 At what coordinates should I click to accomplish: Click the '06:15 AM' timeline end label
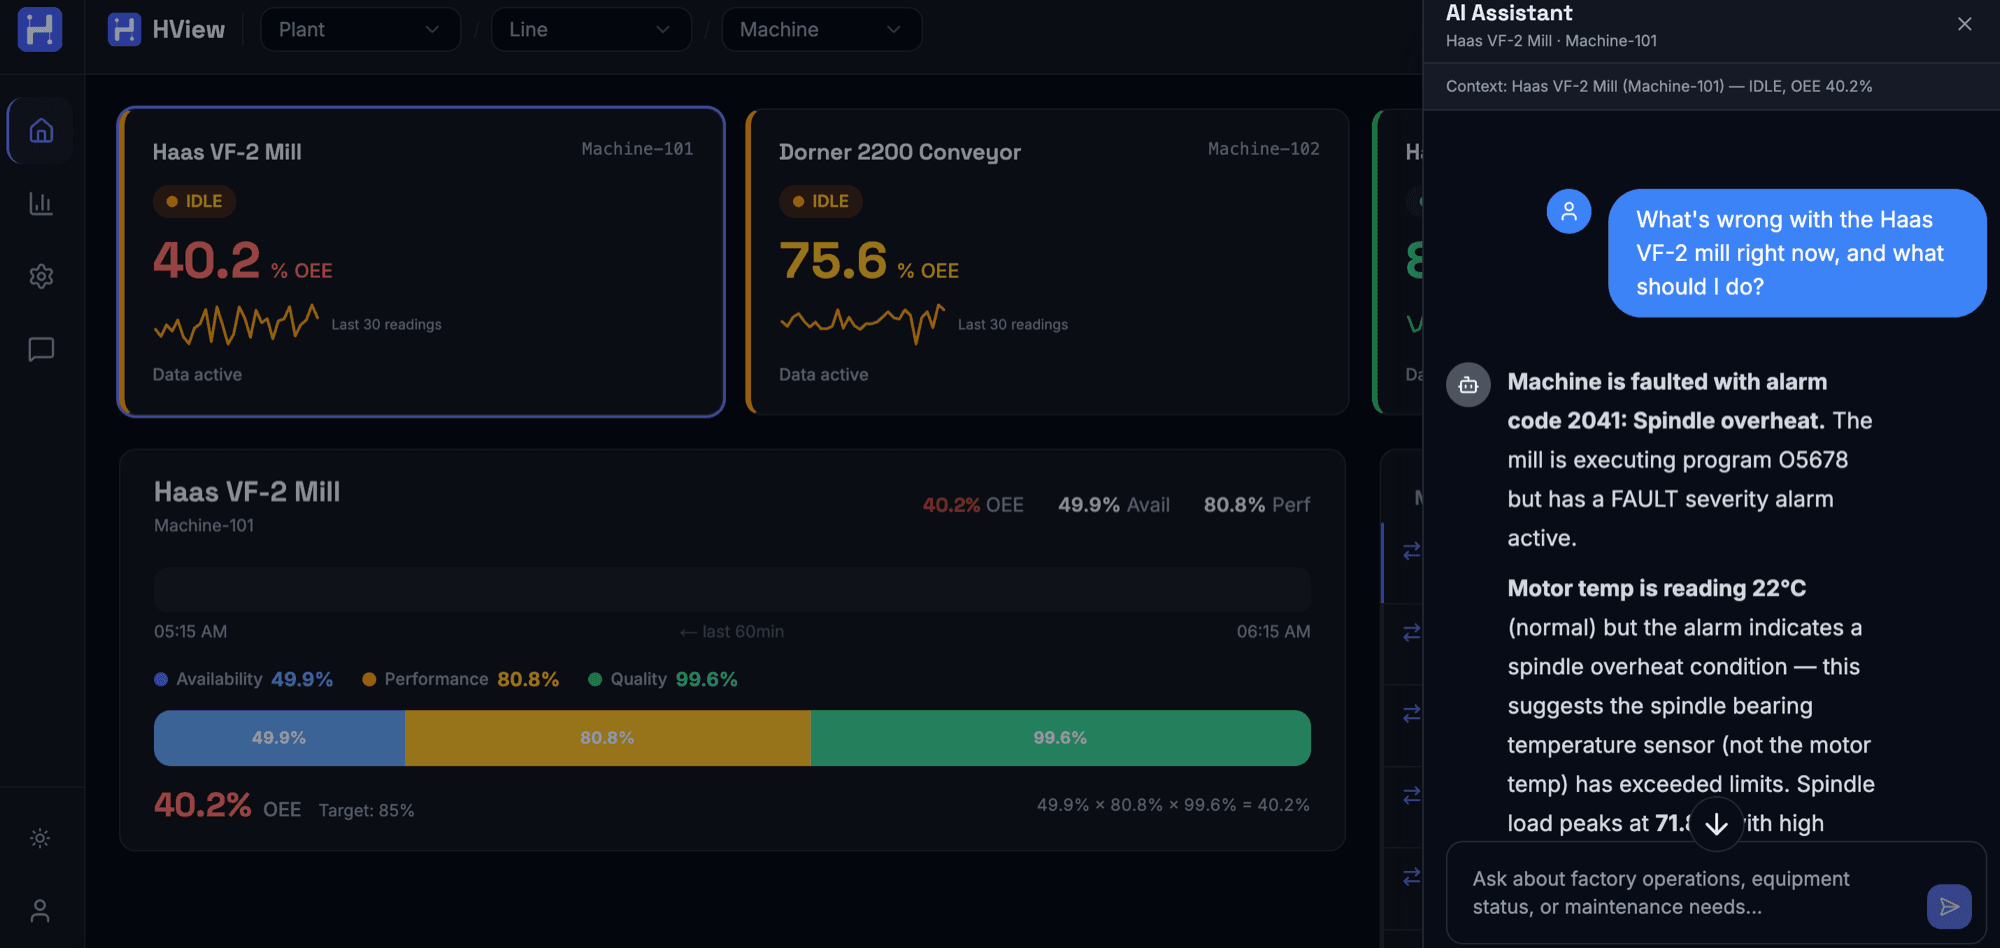(x=1273, y=632)
